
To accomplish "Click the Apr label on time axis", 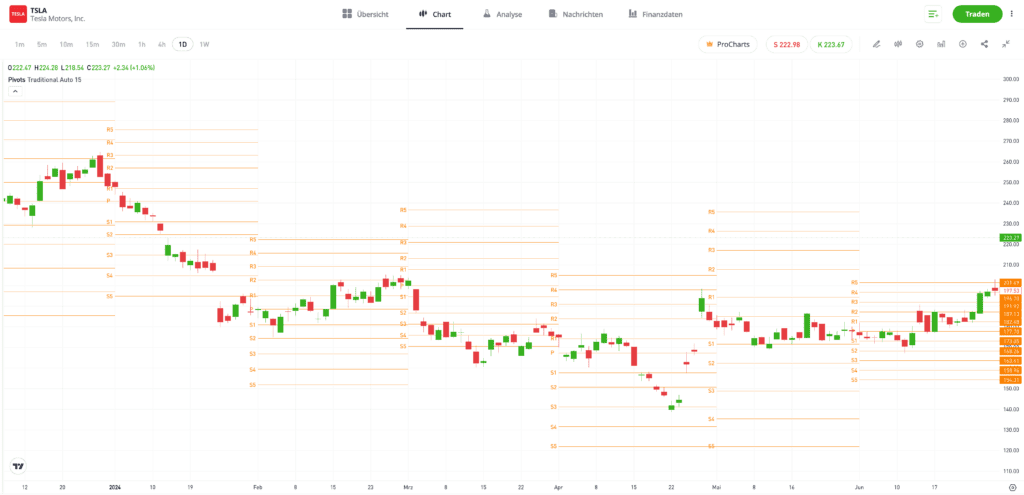I will [x=558, y=487].
